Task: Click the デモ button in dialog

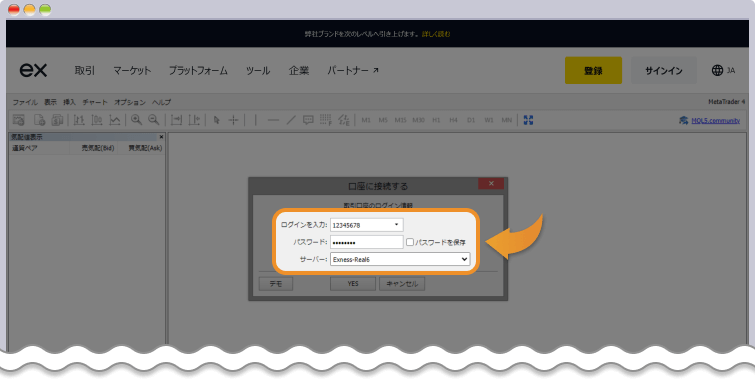Action: coord(276,284)
